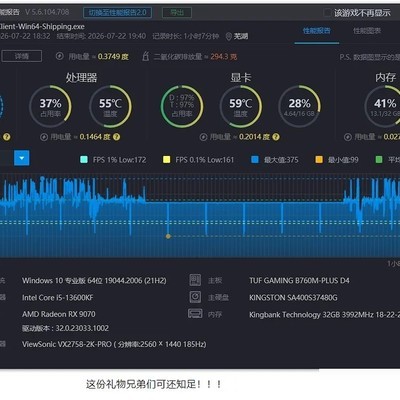Switch to Performance Report 2.0 button
This screenshot has height=400, width=400.
(117, 13)
